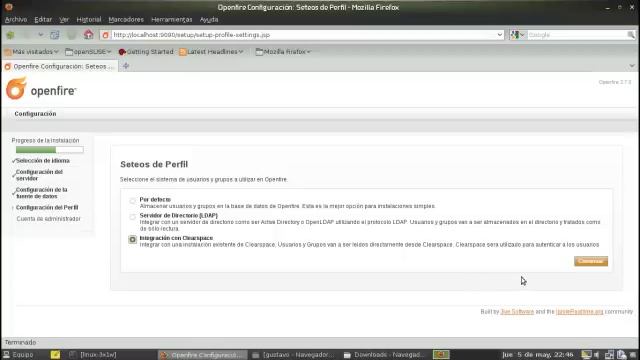The height and width of the screenshot is (360, 640).
Task: Open the Equipo menu in the taskbar
Action: (x=18, y=355)
